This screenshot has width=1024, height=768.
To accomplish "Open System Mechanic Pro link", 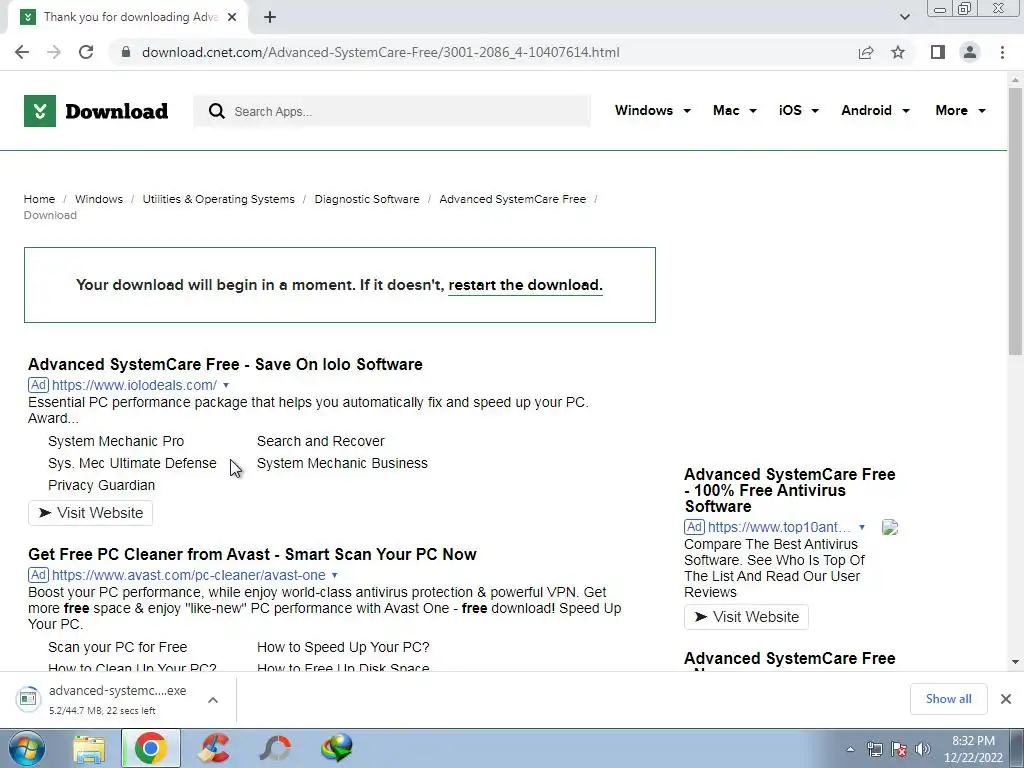I will (116, 441).
